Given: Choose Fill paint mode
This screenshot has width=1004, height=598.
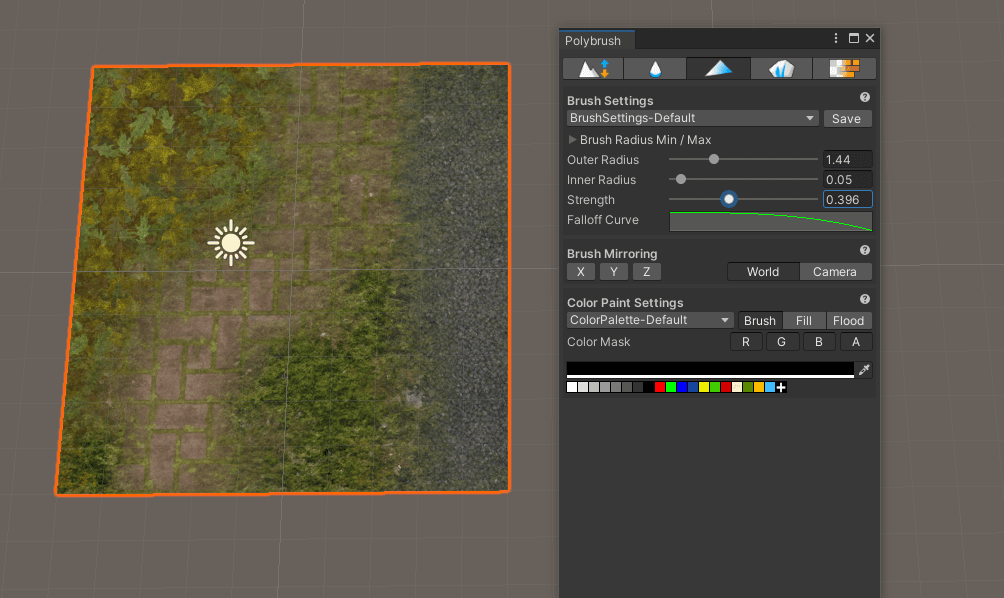Looking at the screenshot, I should (x=804, y=320).
